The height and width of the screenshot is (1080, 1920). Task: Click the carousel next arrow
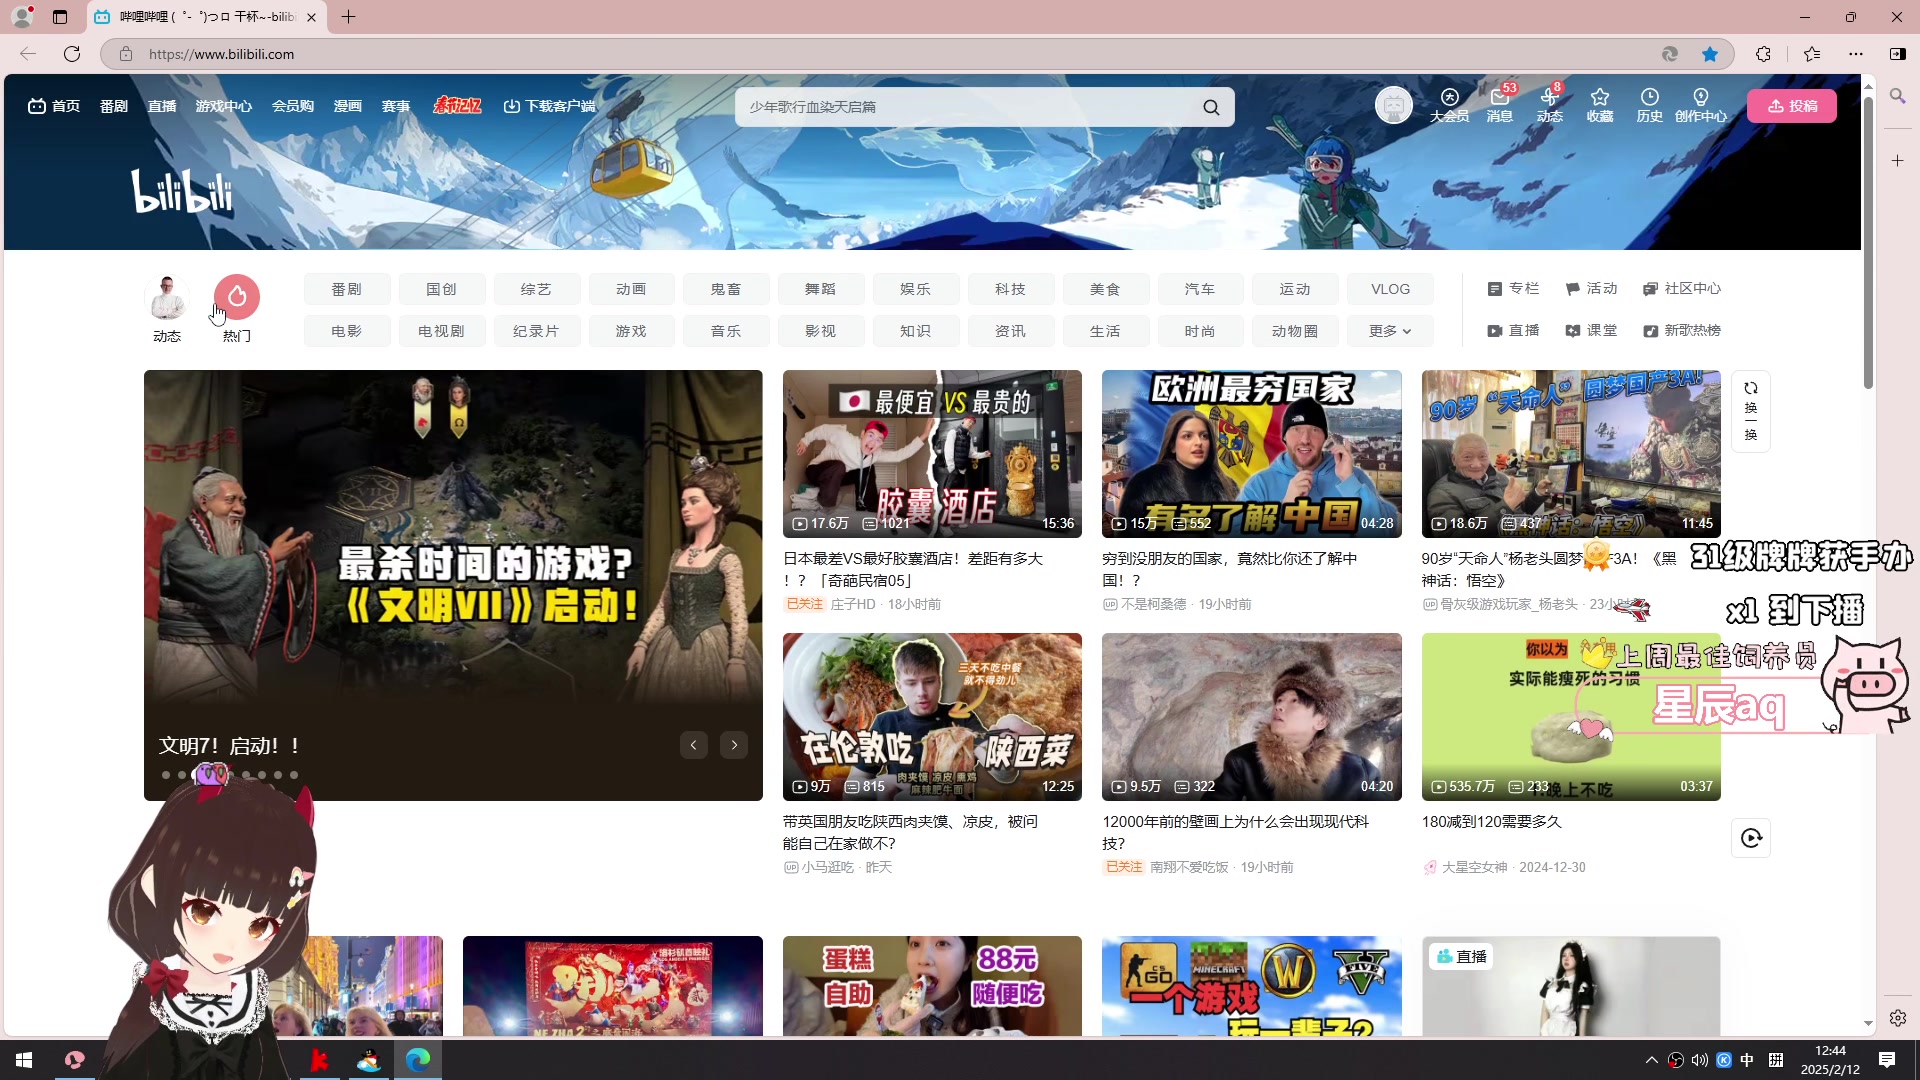[x=733, y=745]
